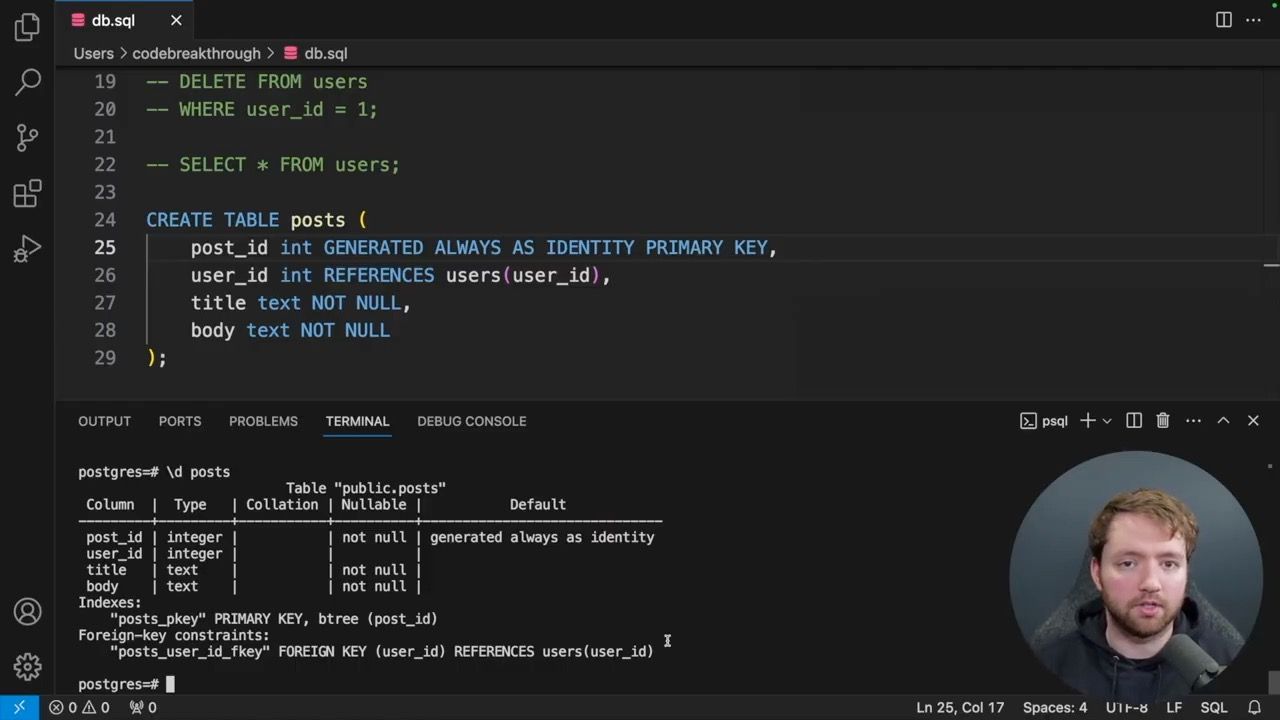Open remote window indicator in status bar
Viewport: 1280px width, 720px height.
coord(19,707)
